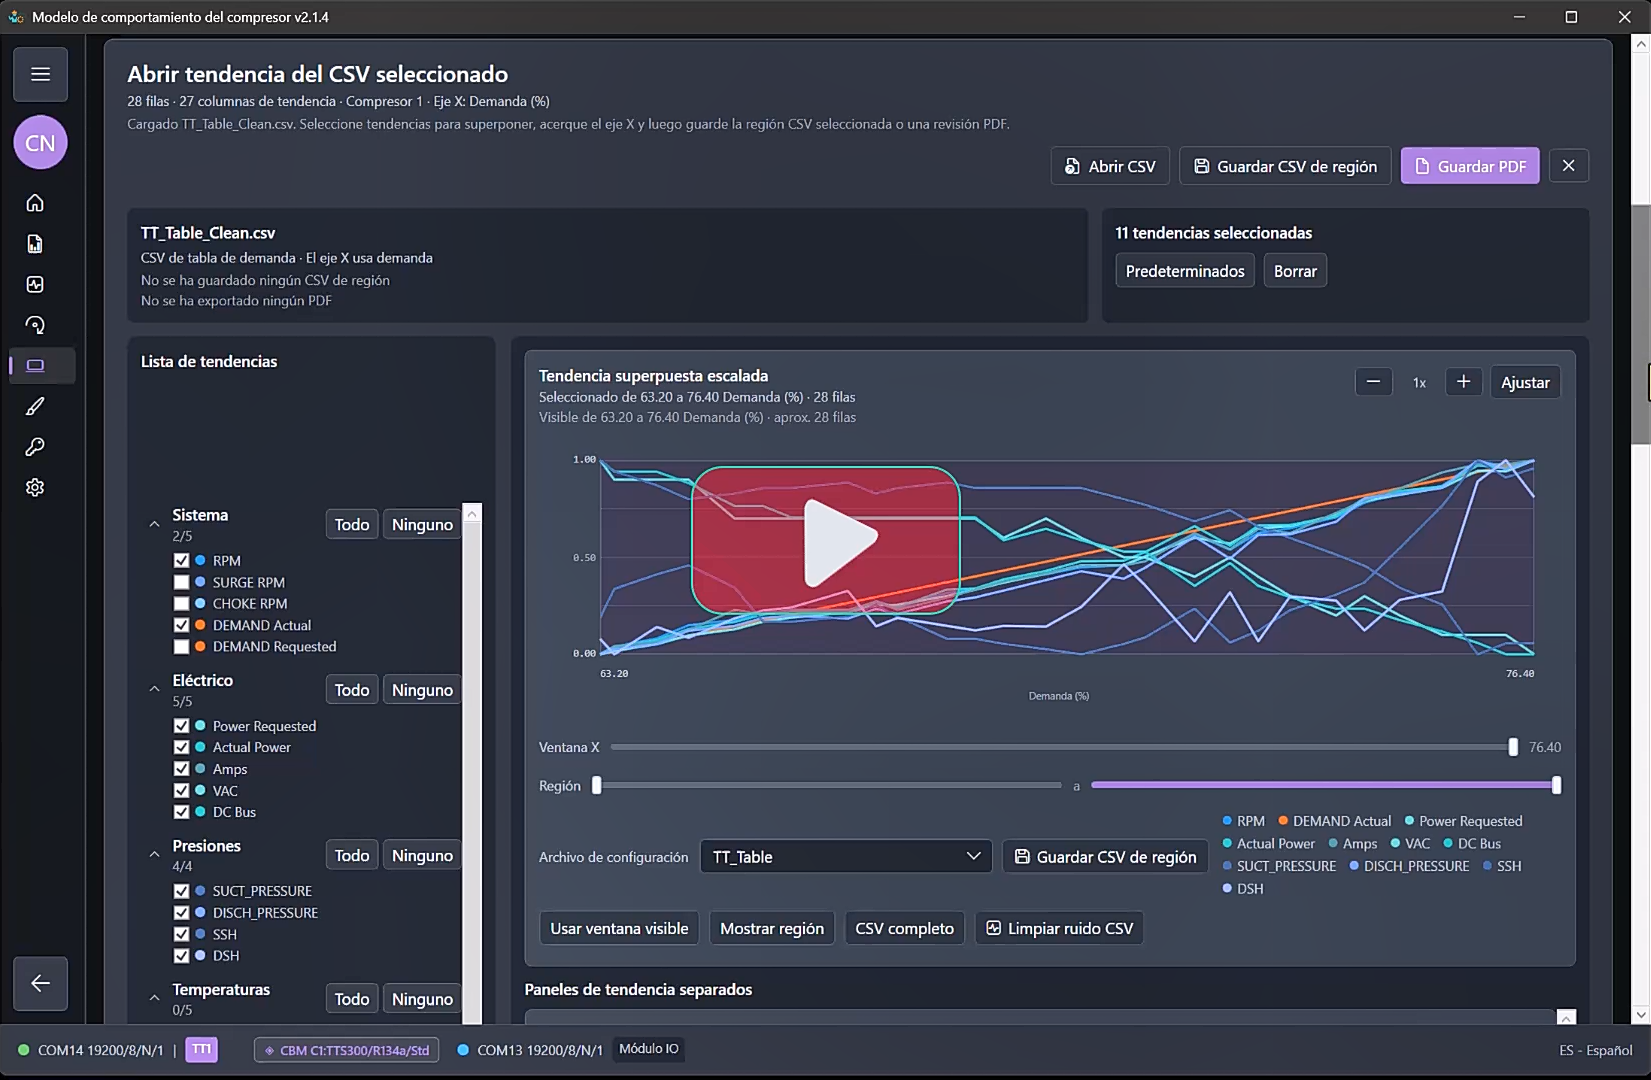The height and width of the screenshot is (1080, 1651).
Task: Click the Módulo IO status tab
Action: (x=649, y=1049)
